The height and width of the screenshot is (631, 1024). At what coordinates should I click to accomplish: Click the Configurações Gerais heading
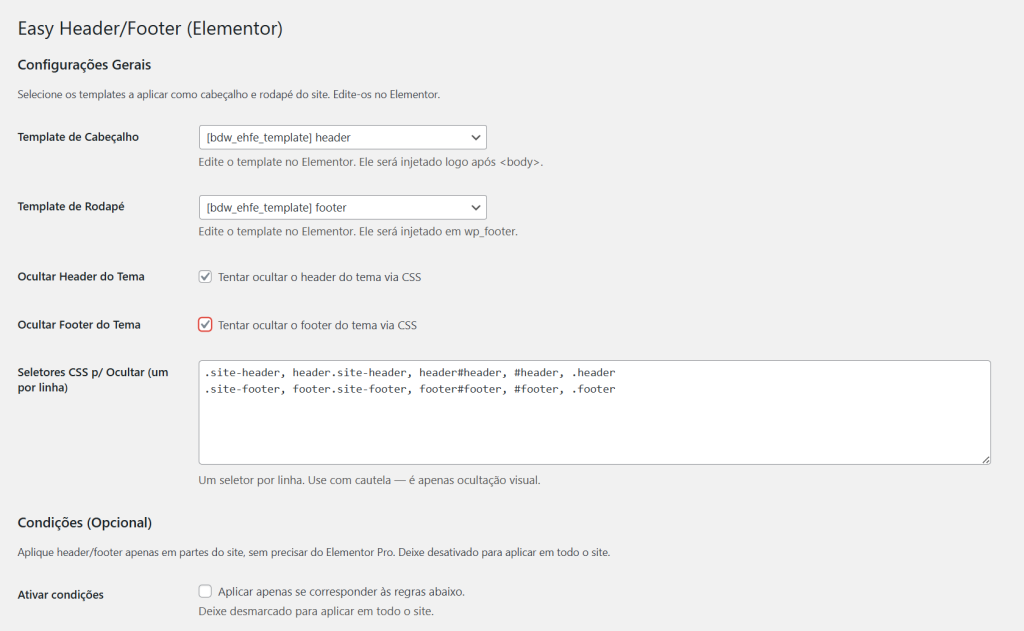pos(84,65)
